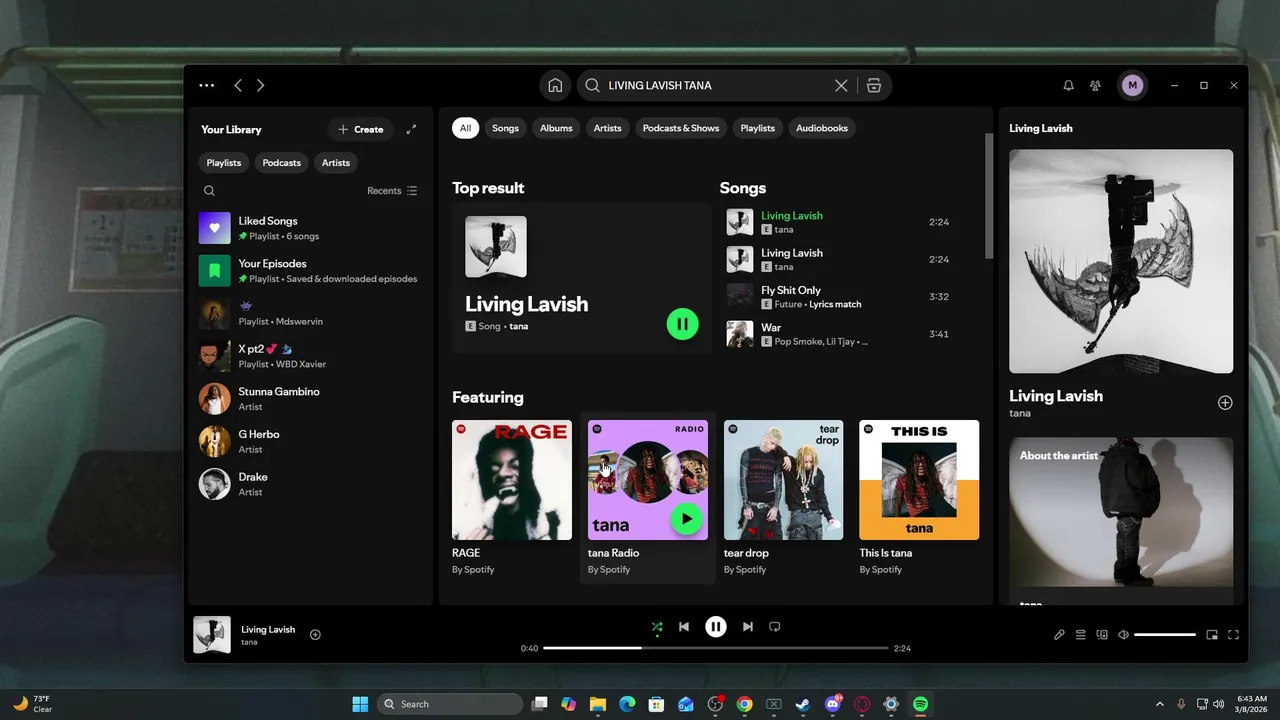Add Living Lavish to Liked Songs in the now-playing bar
The width and height of the screenshot is (1280, 720).
coord(315,635)
